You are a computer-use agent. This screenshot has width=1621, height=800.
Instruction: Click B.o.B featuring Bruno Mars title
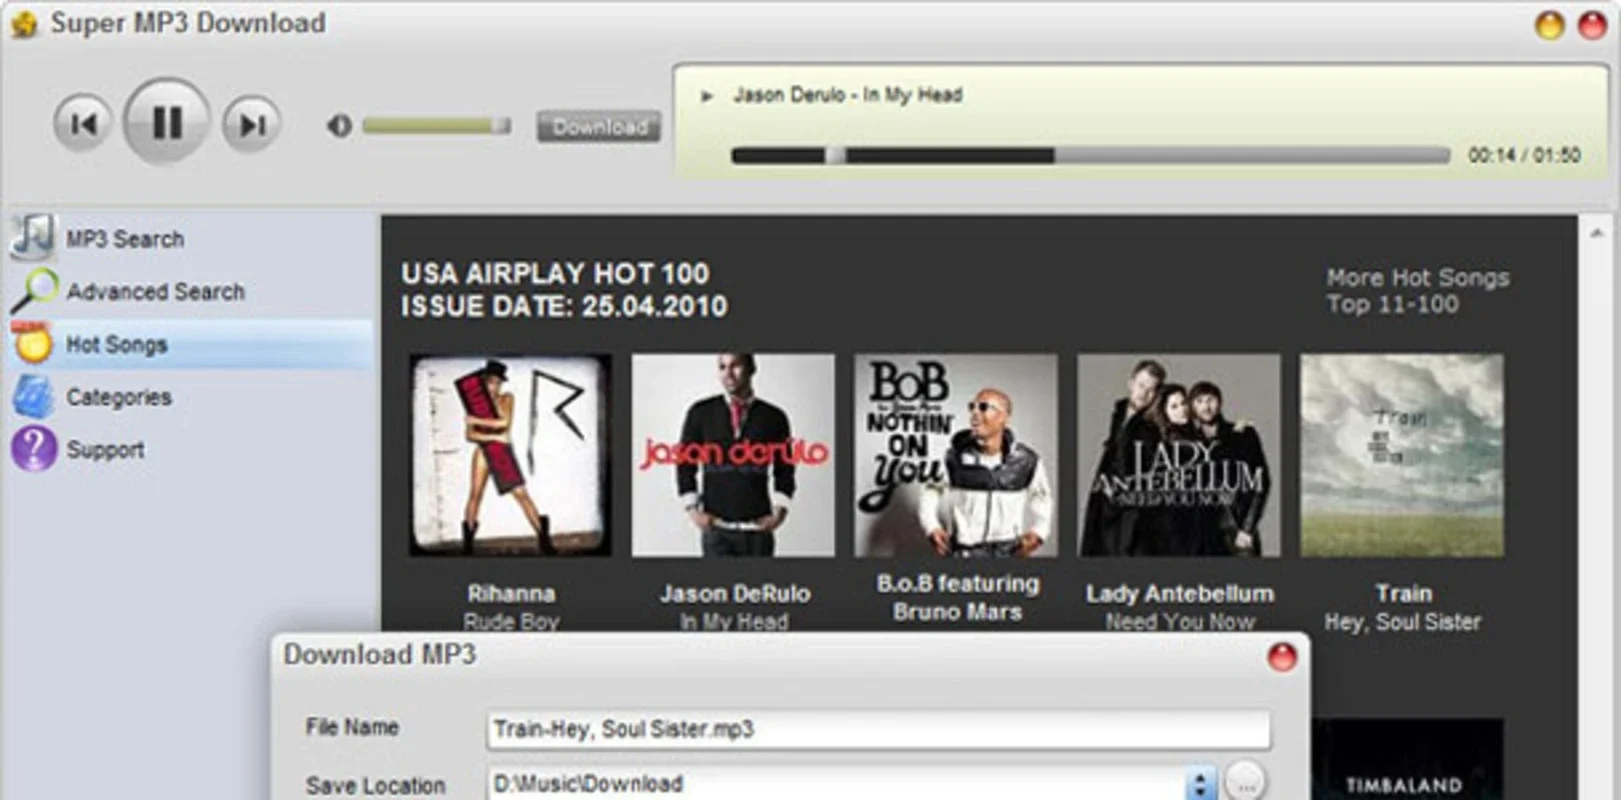(x=958, y=597)
